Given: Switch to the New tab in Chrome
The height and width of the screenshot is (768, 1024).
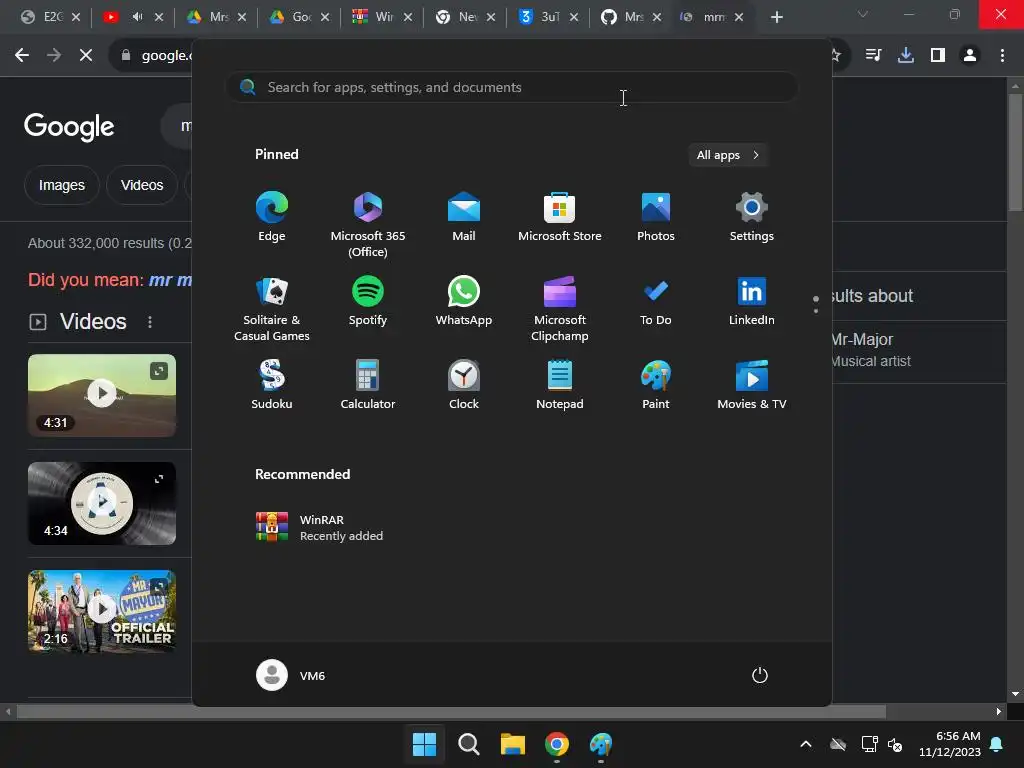Looking at the screenshot, I should pos(458,17).
